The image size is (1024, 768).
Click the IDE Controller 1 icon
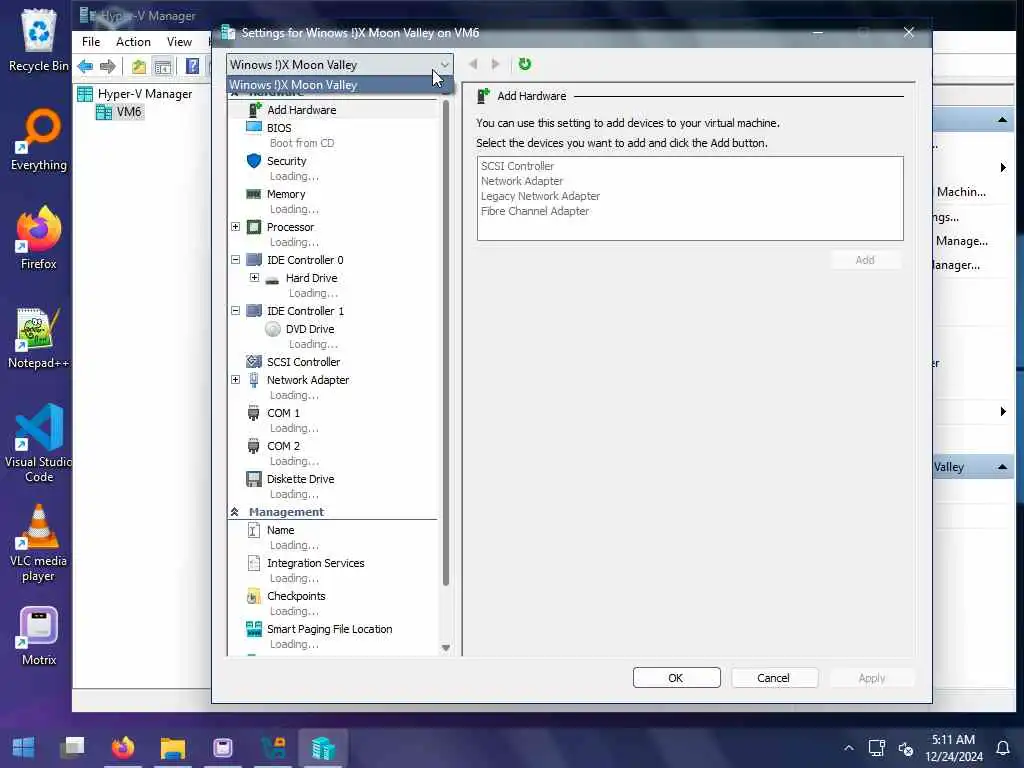coord(253,311)
